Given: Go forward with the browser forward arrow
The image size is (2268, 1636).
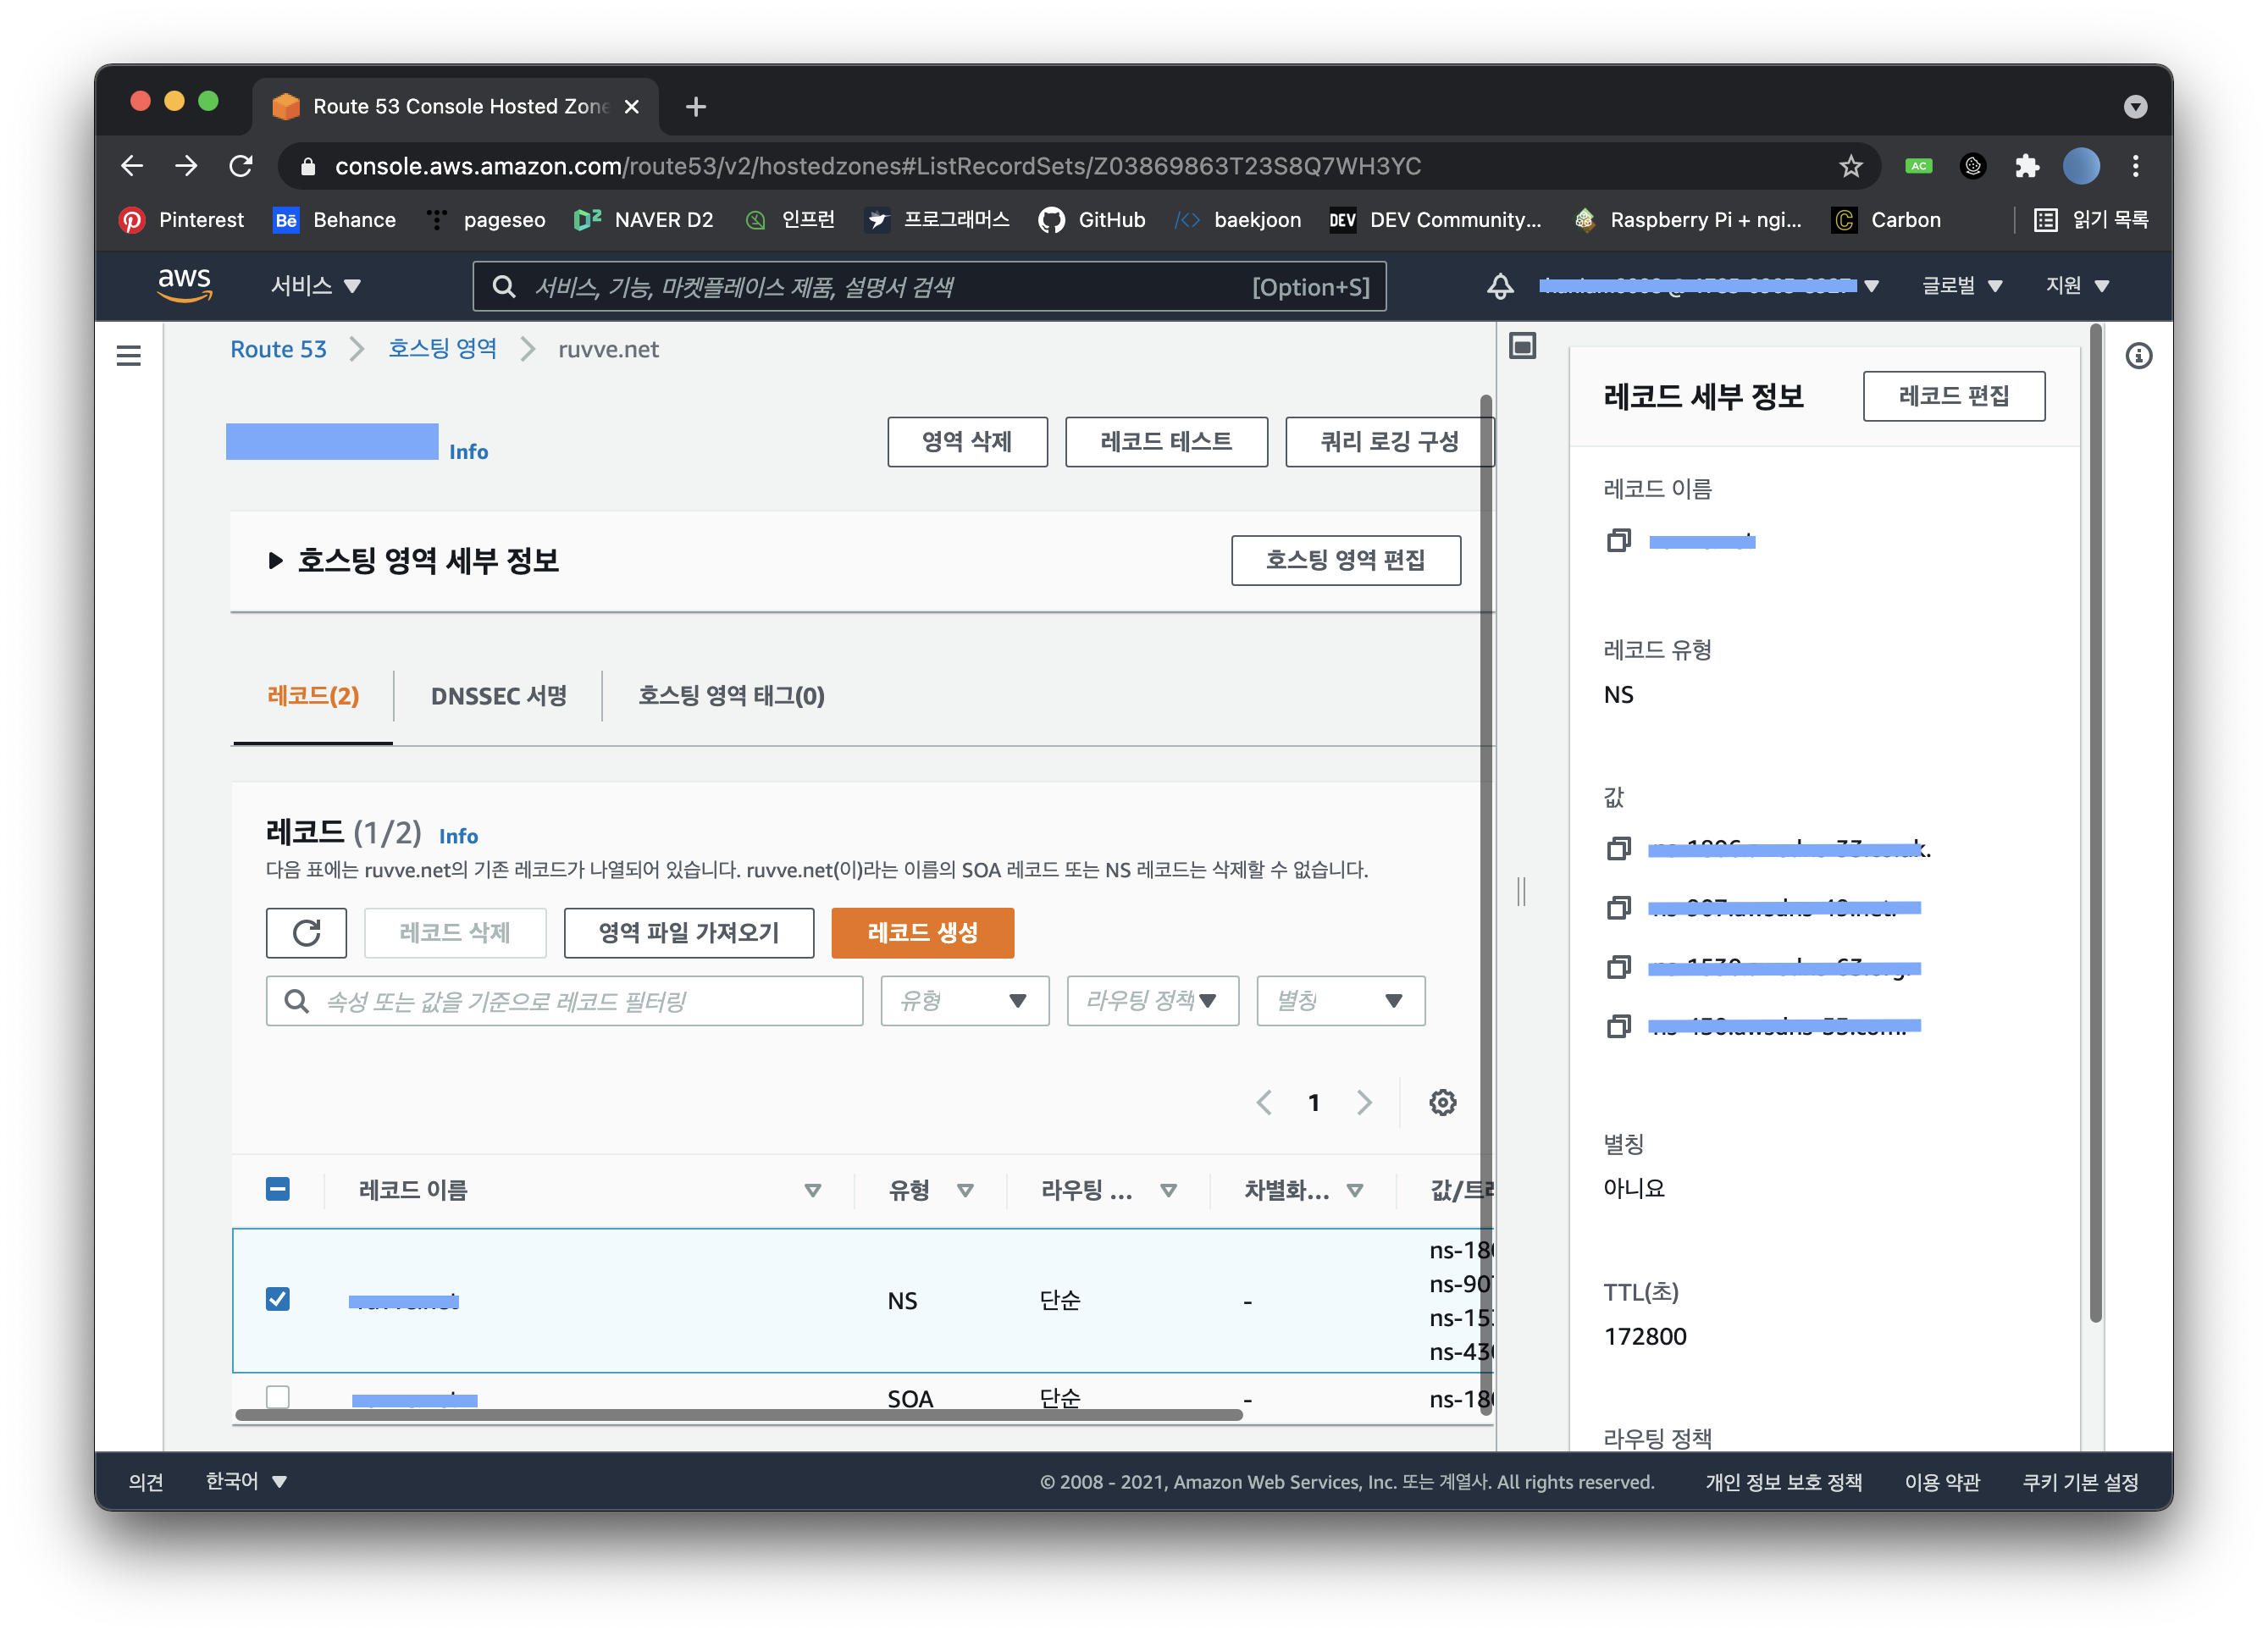Looking at the screenshot, I should [x=186, y=166].
